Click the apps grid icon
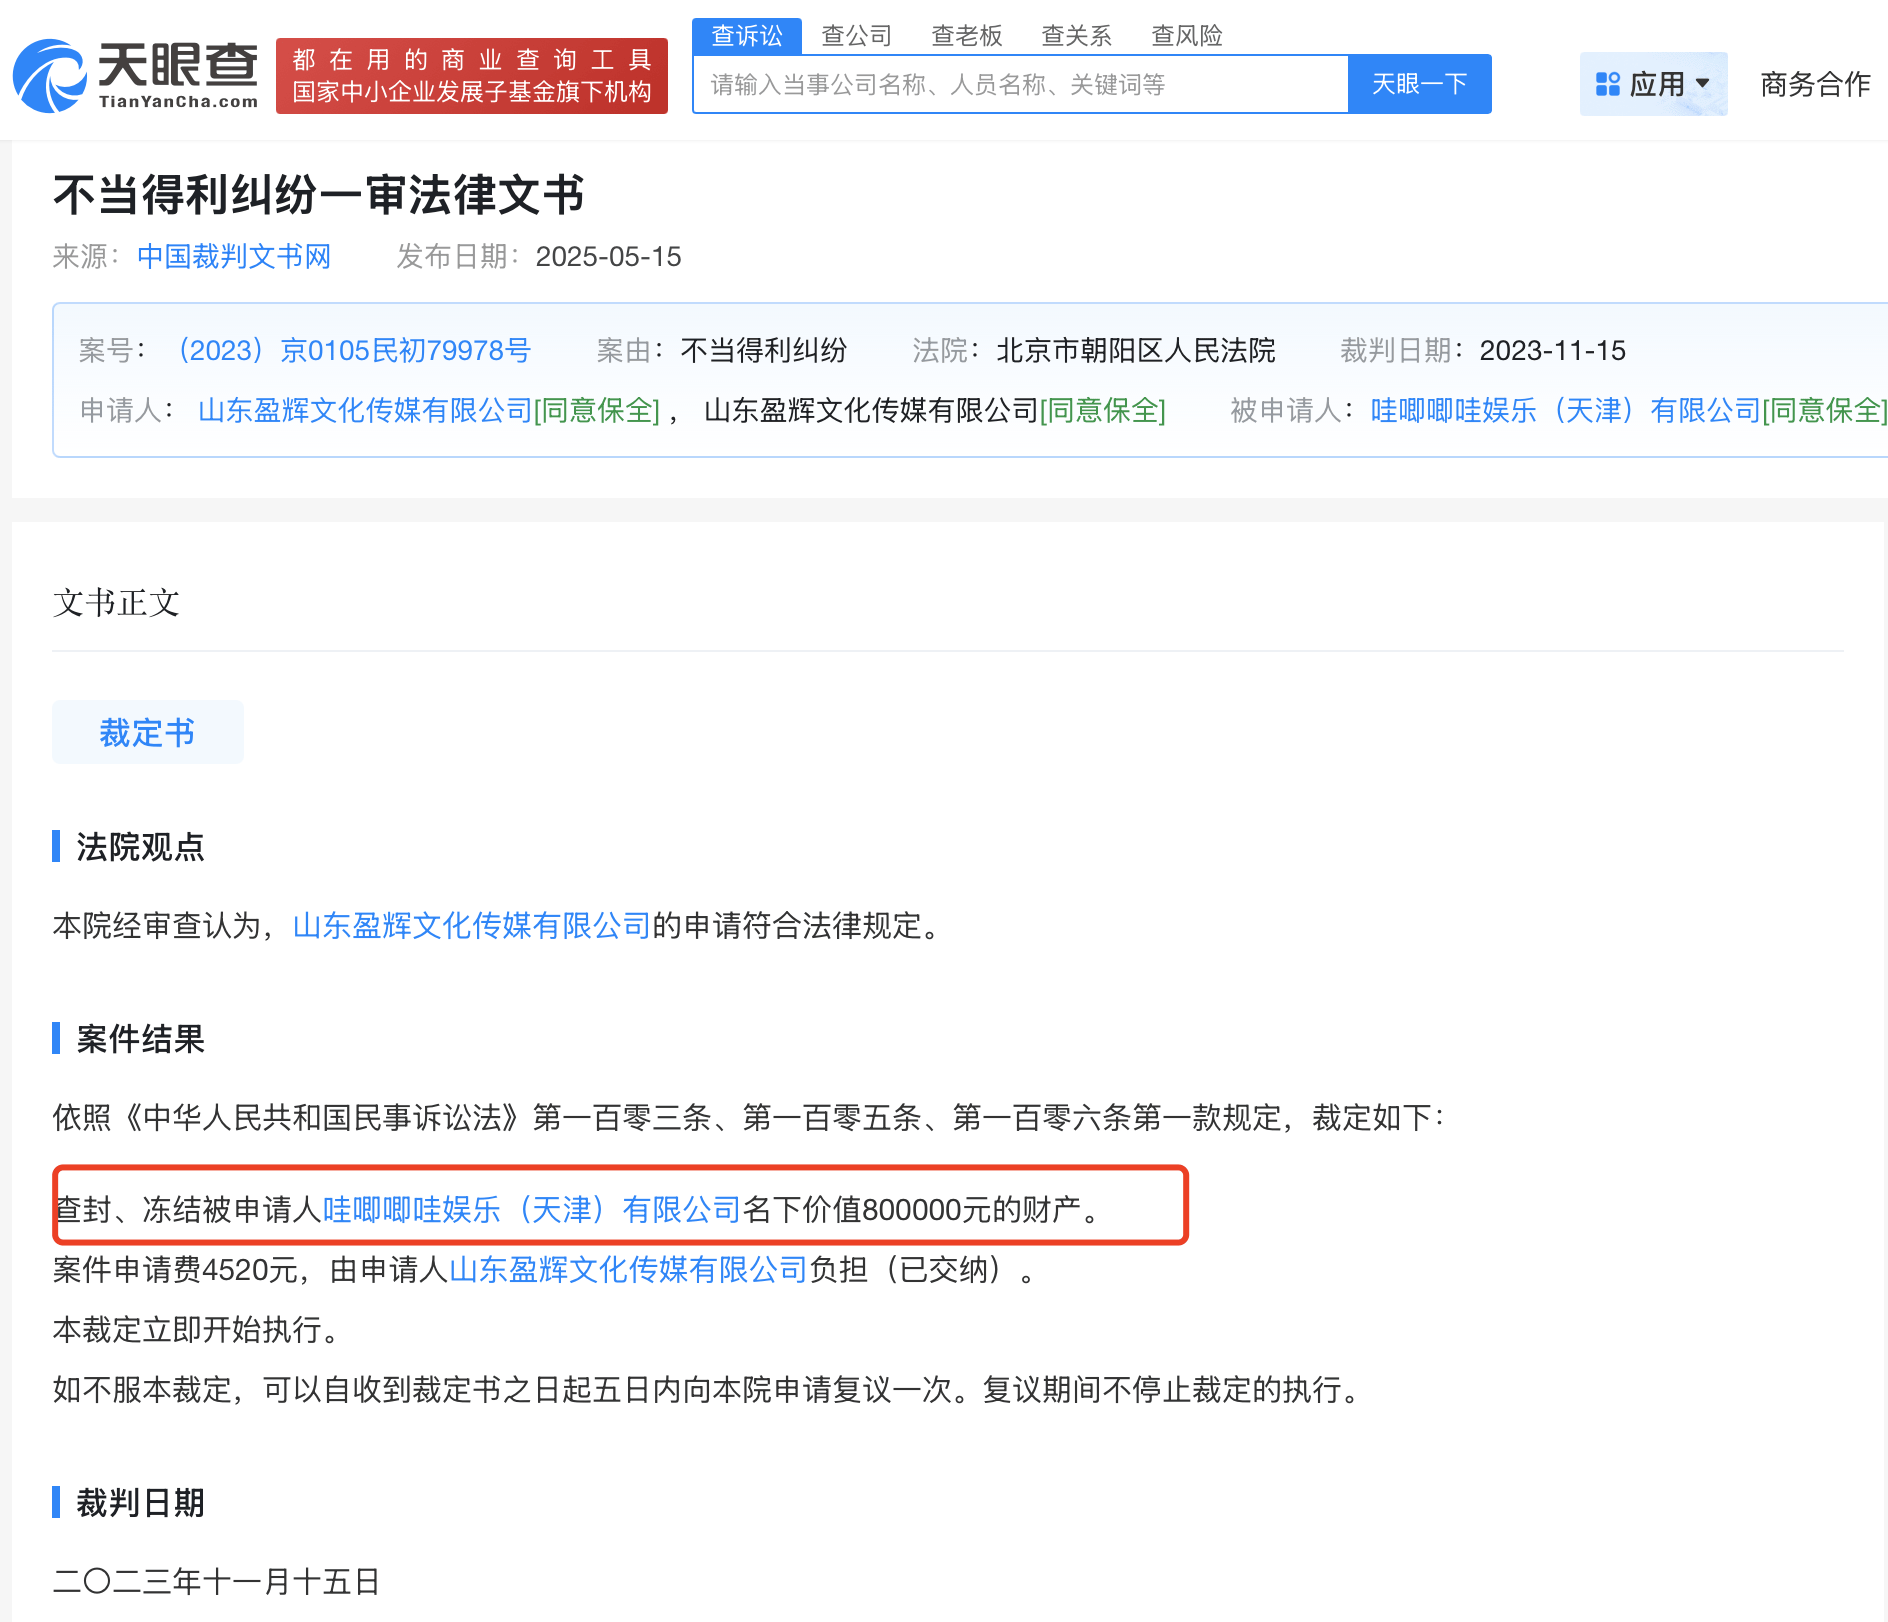 pos(1607,84)
